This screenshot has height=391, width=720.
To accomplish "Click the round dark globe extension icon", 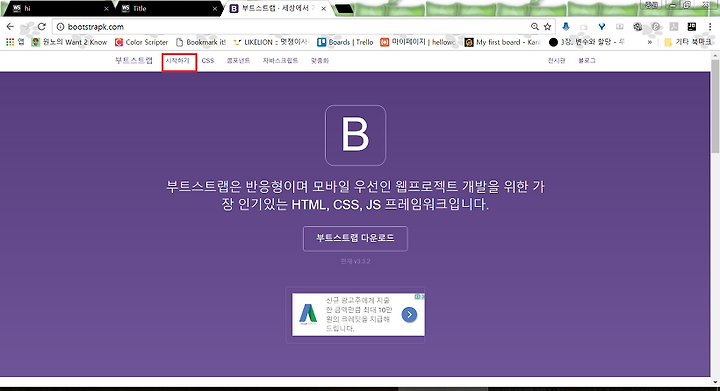I will click(637, 27).
